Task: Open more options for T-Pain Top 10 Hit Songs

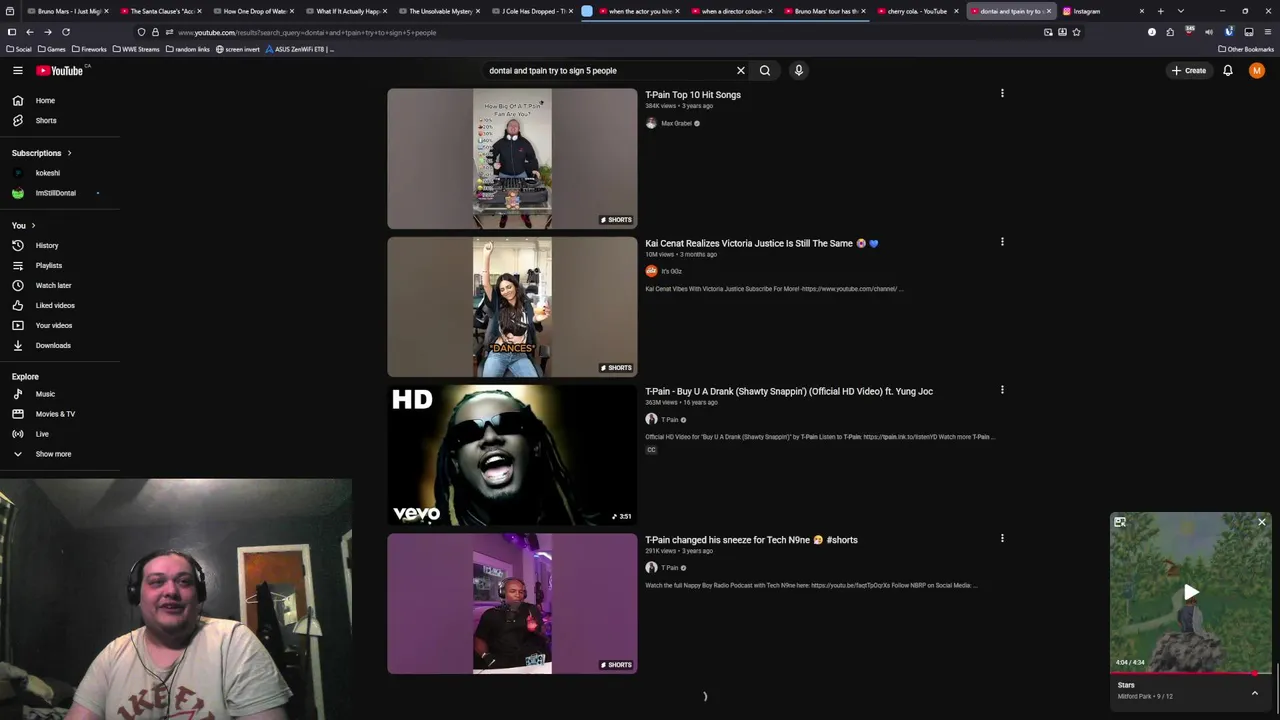Action: [1002, 93]
